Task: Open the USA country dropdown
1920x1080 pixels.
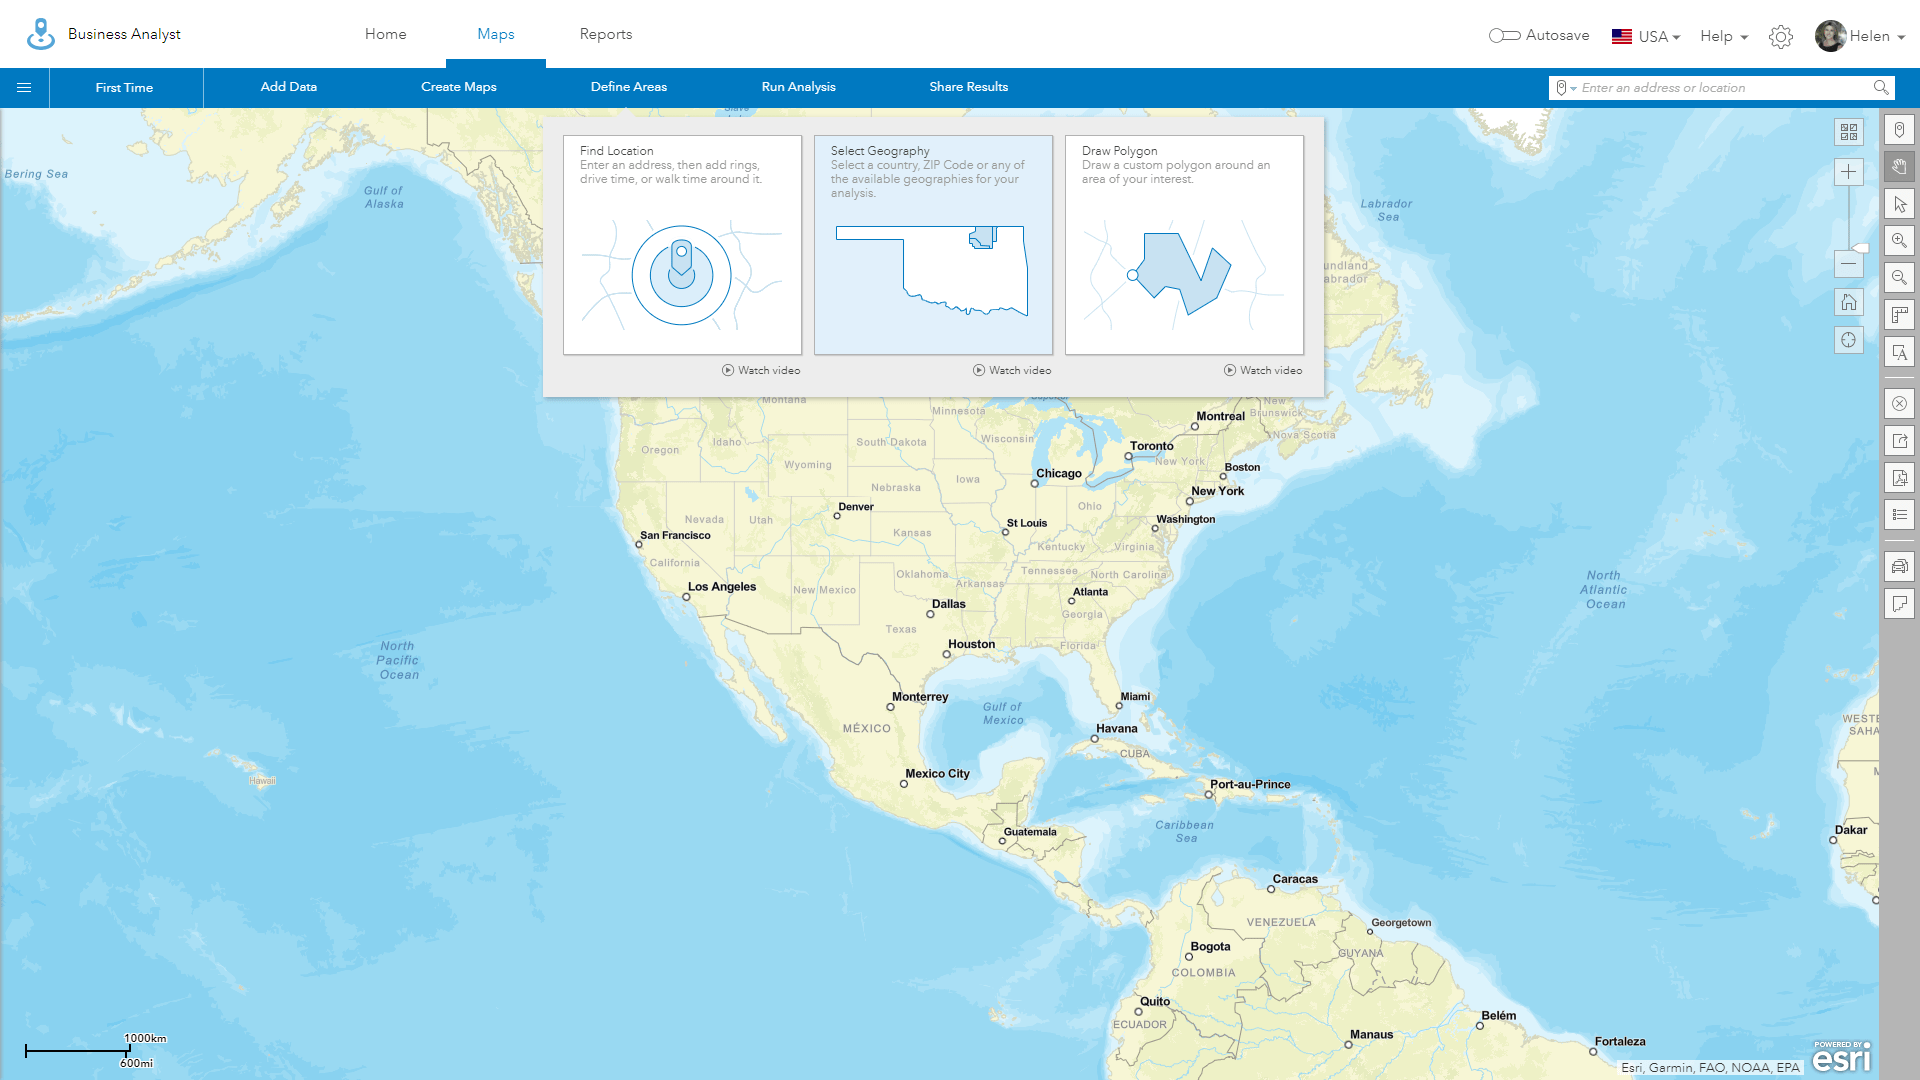Action: [x=1646, y=37]
